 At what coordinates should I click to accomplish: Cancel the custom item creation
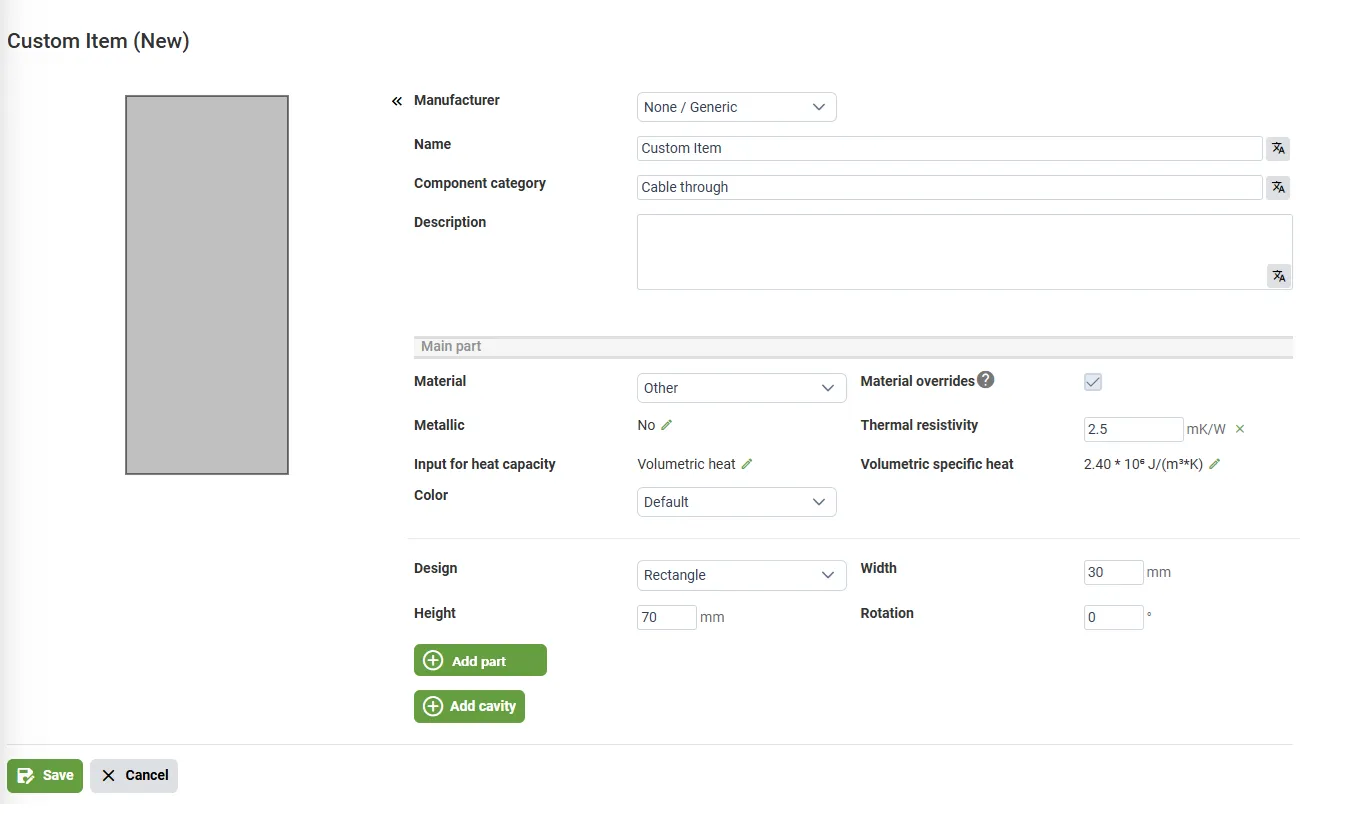[x=134, y=776]
